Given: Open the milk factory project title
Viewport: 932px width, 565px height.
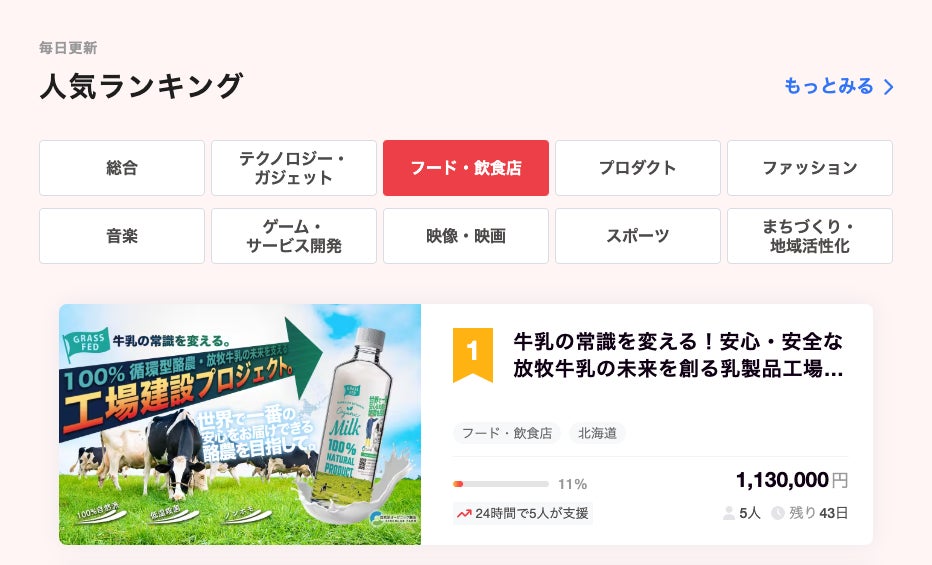Looking at the screenshot, I should [678, 355].
